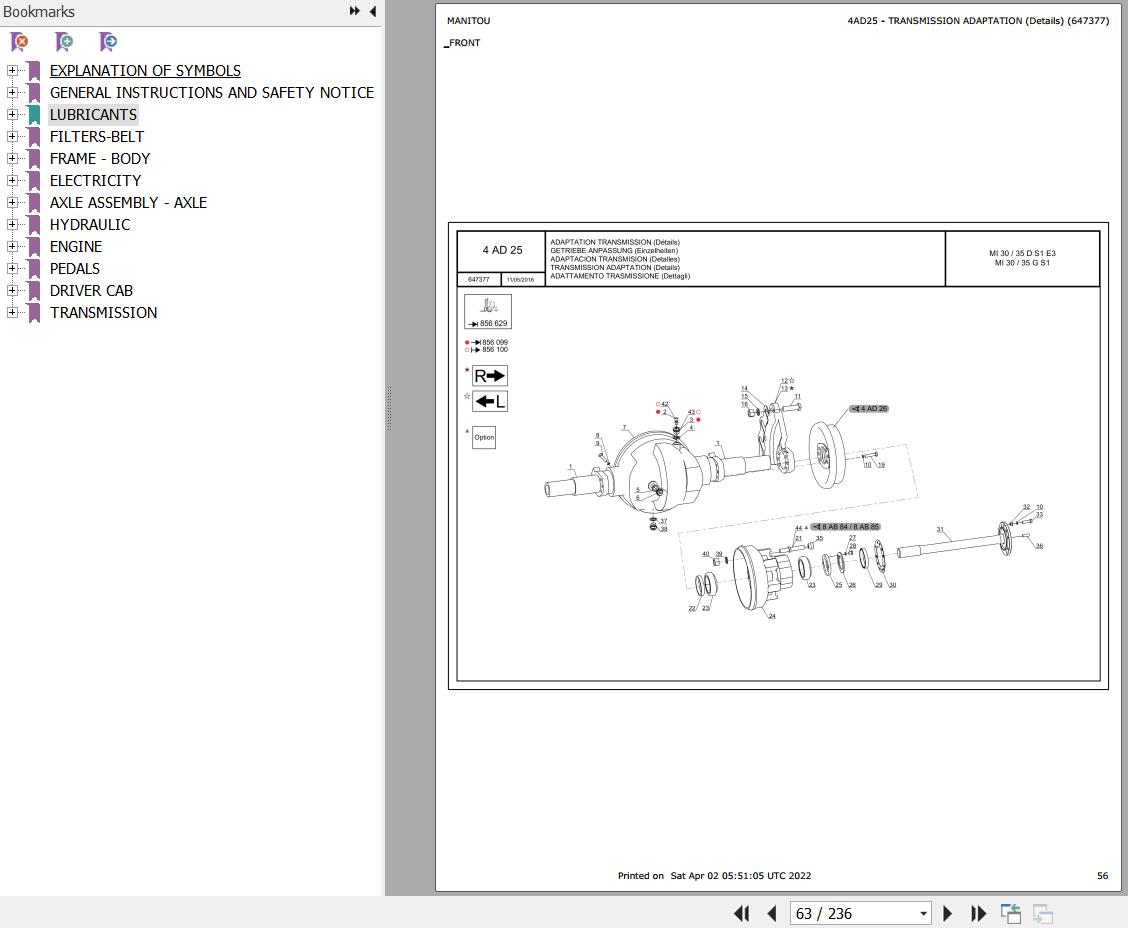This screenshot has height=928, width=1128.
Task: Advance to the next page
Action: click(947, 913)
